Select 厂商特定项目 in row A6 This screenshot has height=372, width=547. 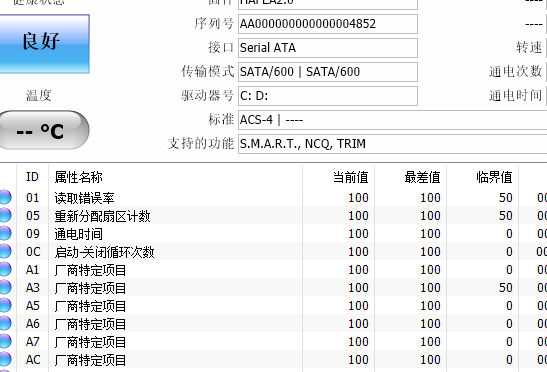(x=90, y=324)
